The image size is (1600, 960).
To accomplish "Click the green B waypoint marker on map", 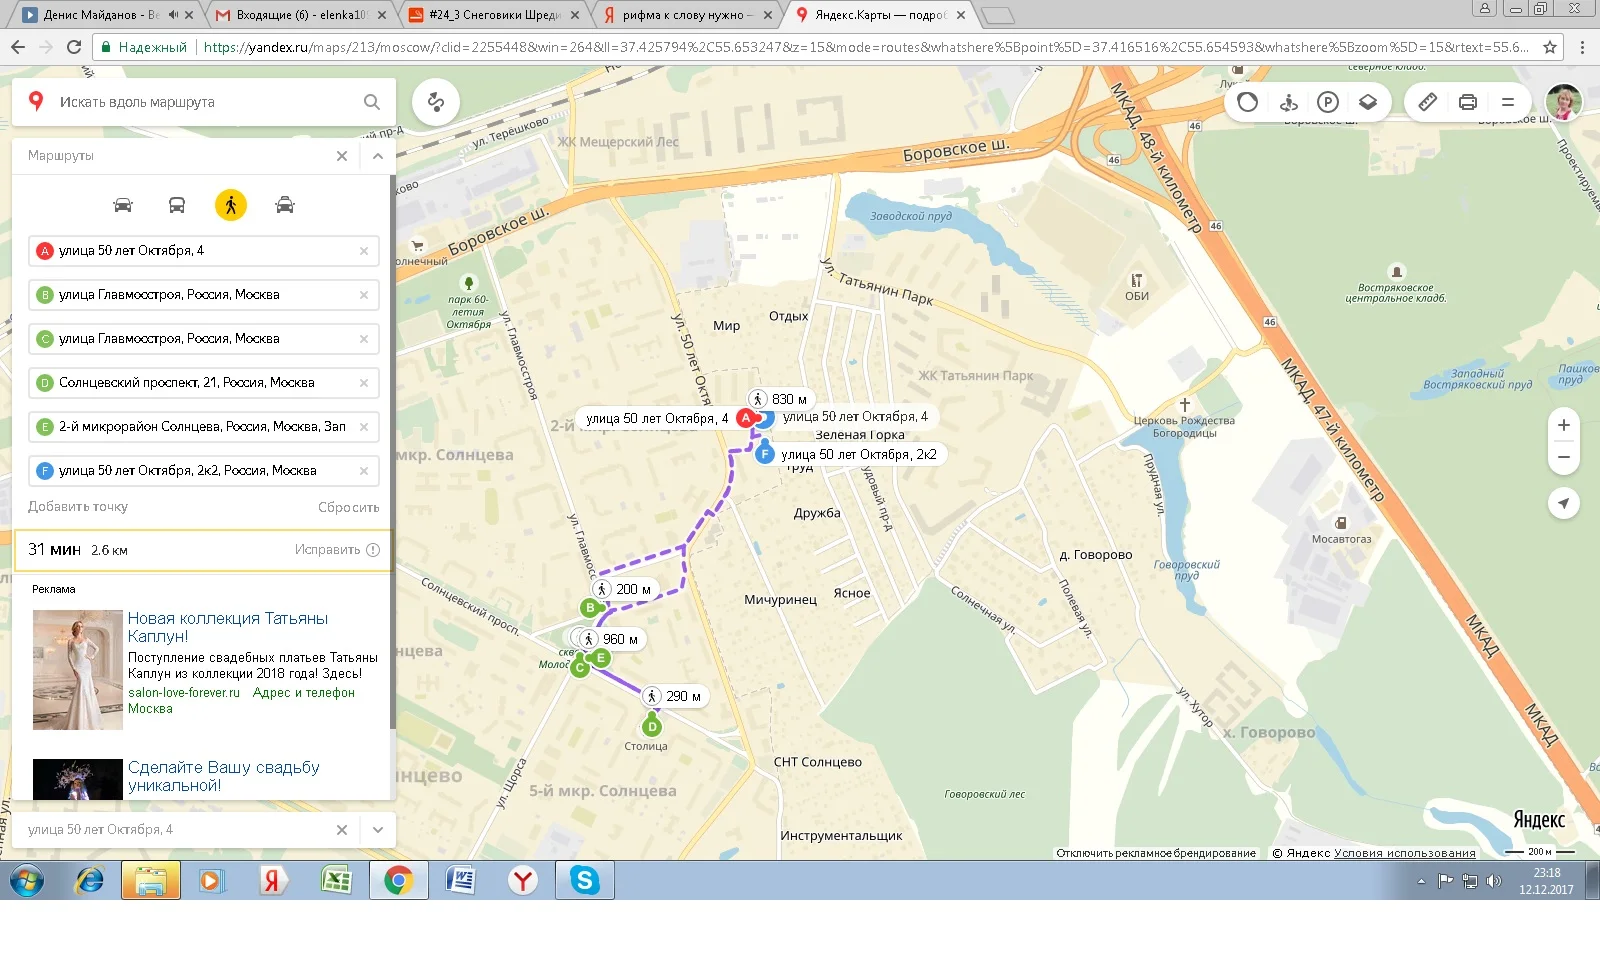I will tap(590, 607).
